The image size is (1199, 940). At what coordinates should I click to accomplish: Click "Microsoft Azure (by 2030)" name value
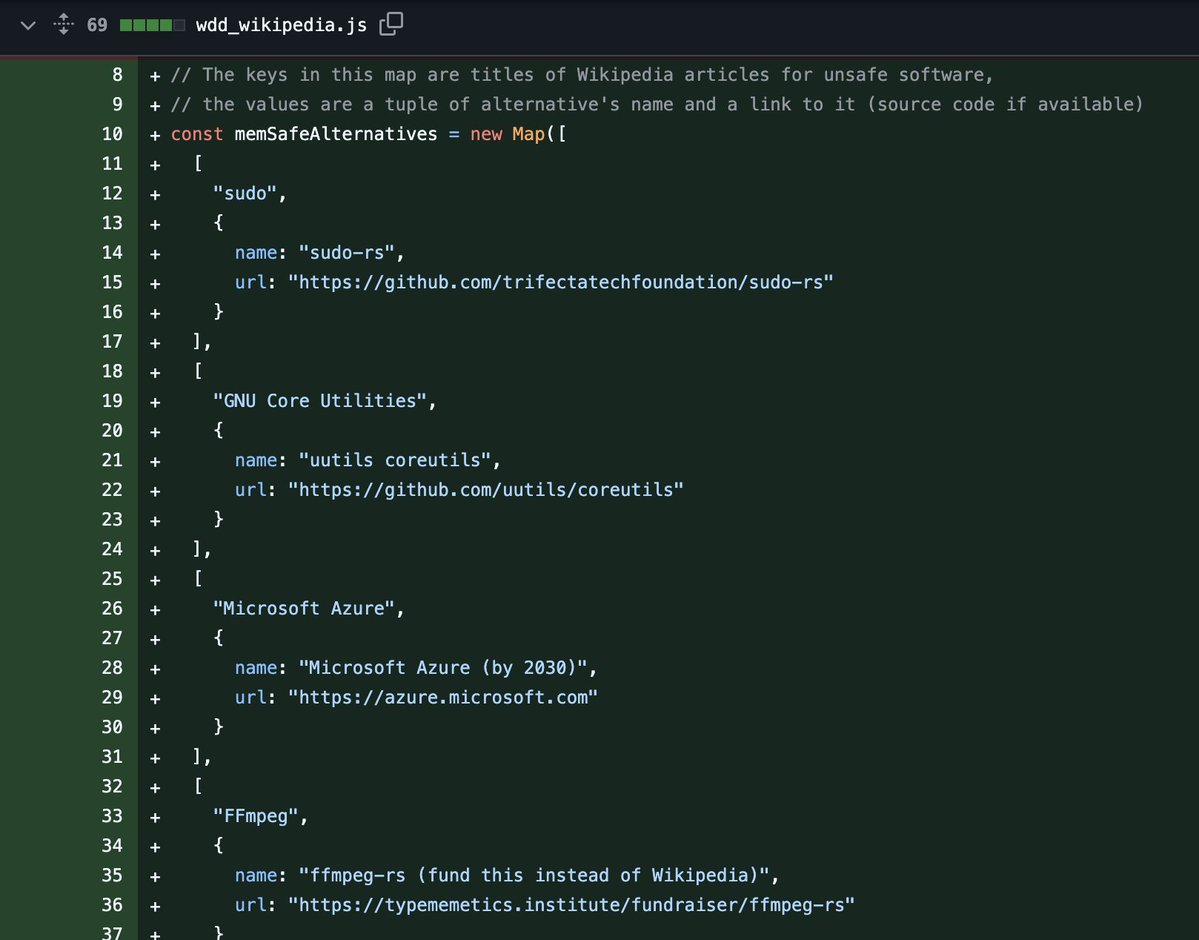(443, 668)
